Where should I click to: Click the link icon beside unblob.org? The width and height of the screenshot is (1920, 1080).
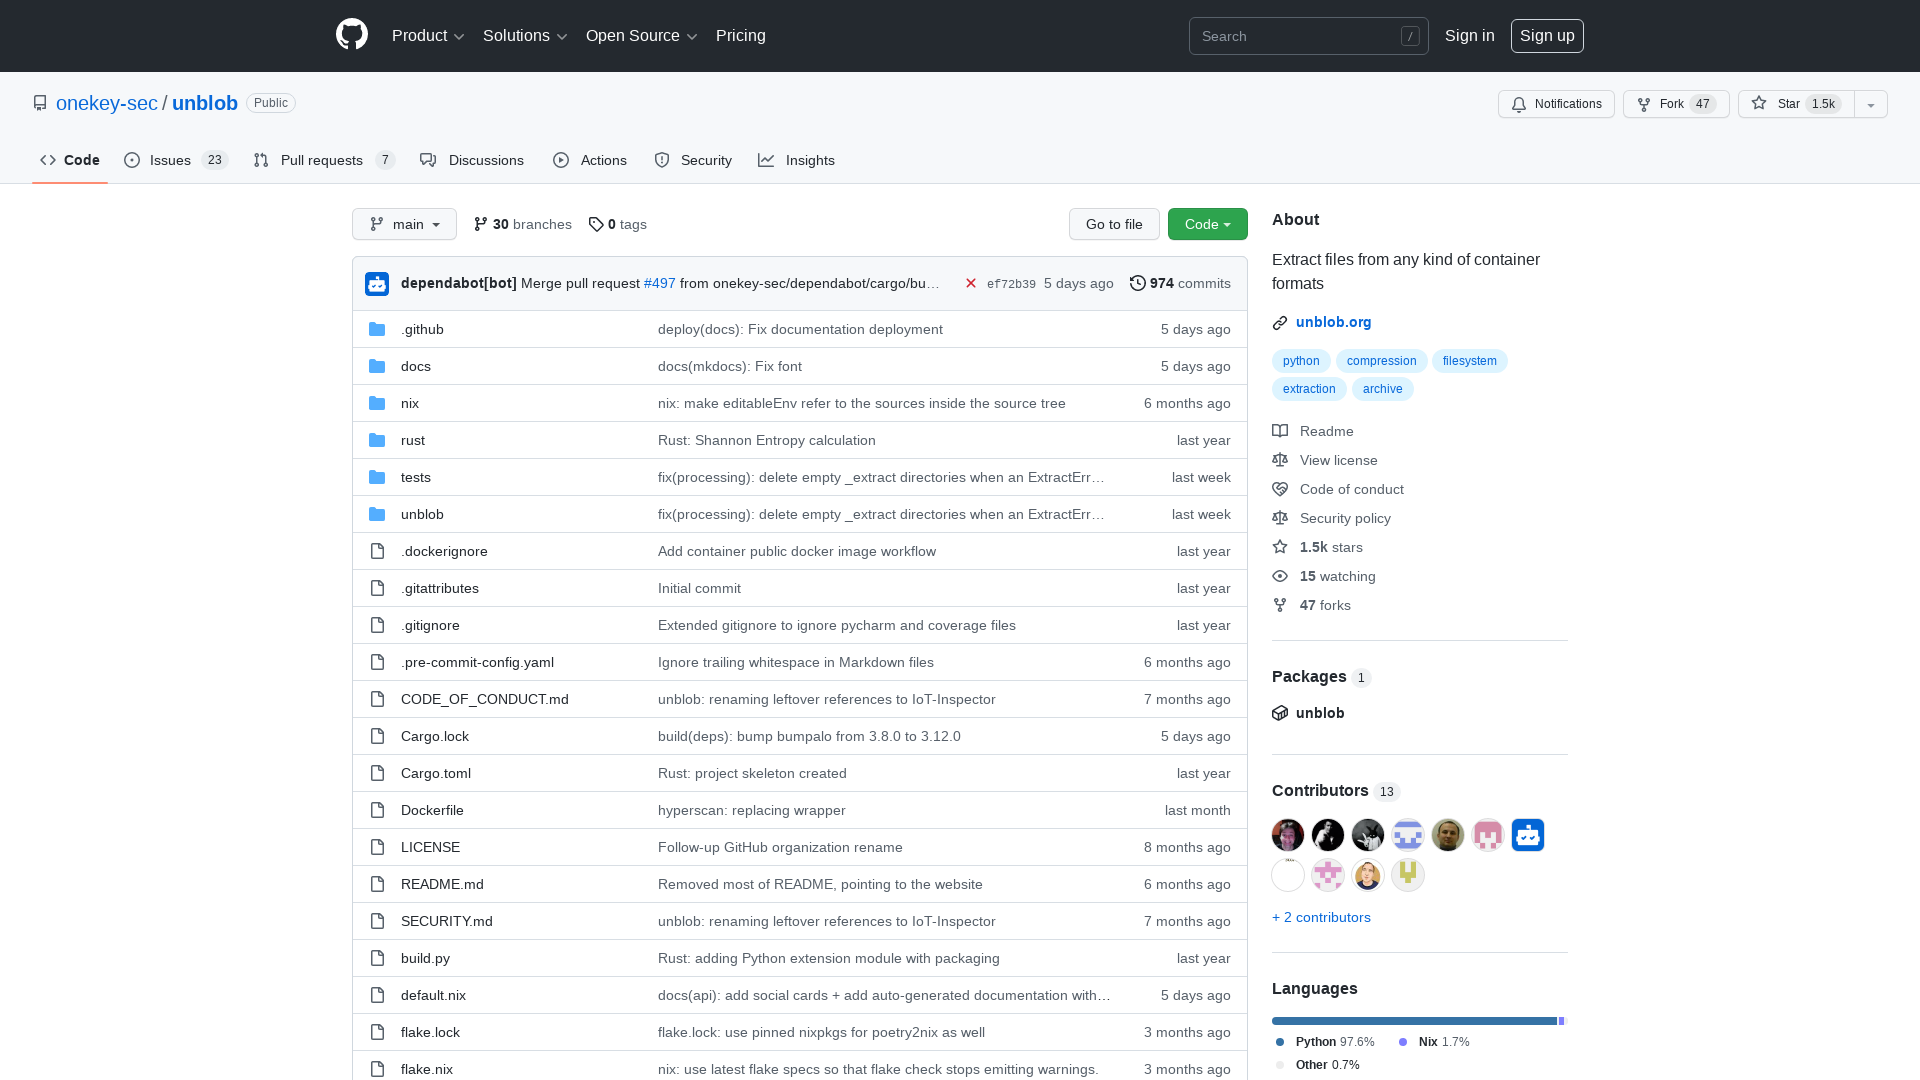pyautogui.click(x=1280, y=322)
